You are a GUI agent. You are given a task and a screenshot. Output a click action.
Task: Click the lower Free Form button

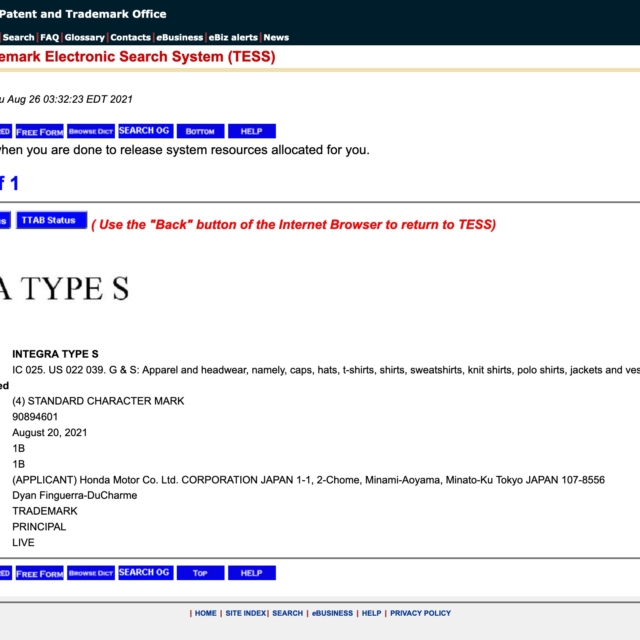coord(40,573)
